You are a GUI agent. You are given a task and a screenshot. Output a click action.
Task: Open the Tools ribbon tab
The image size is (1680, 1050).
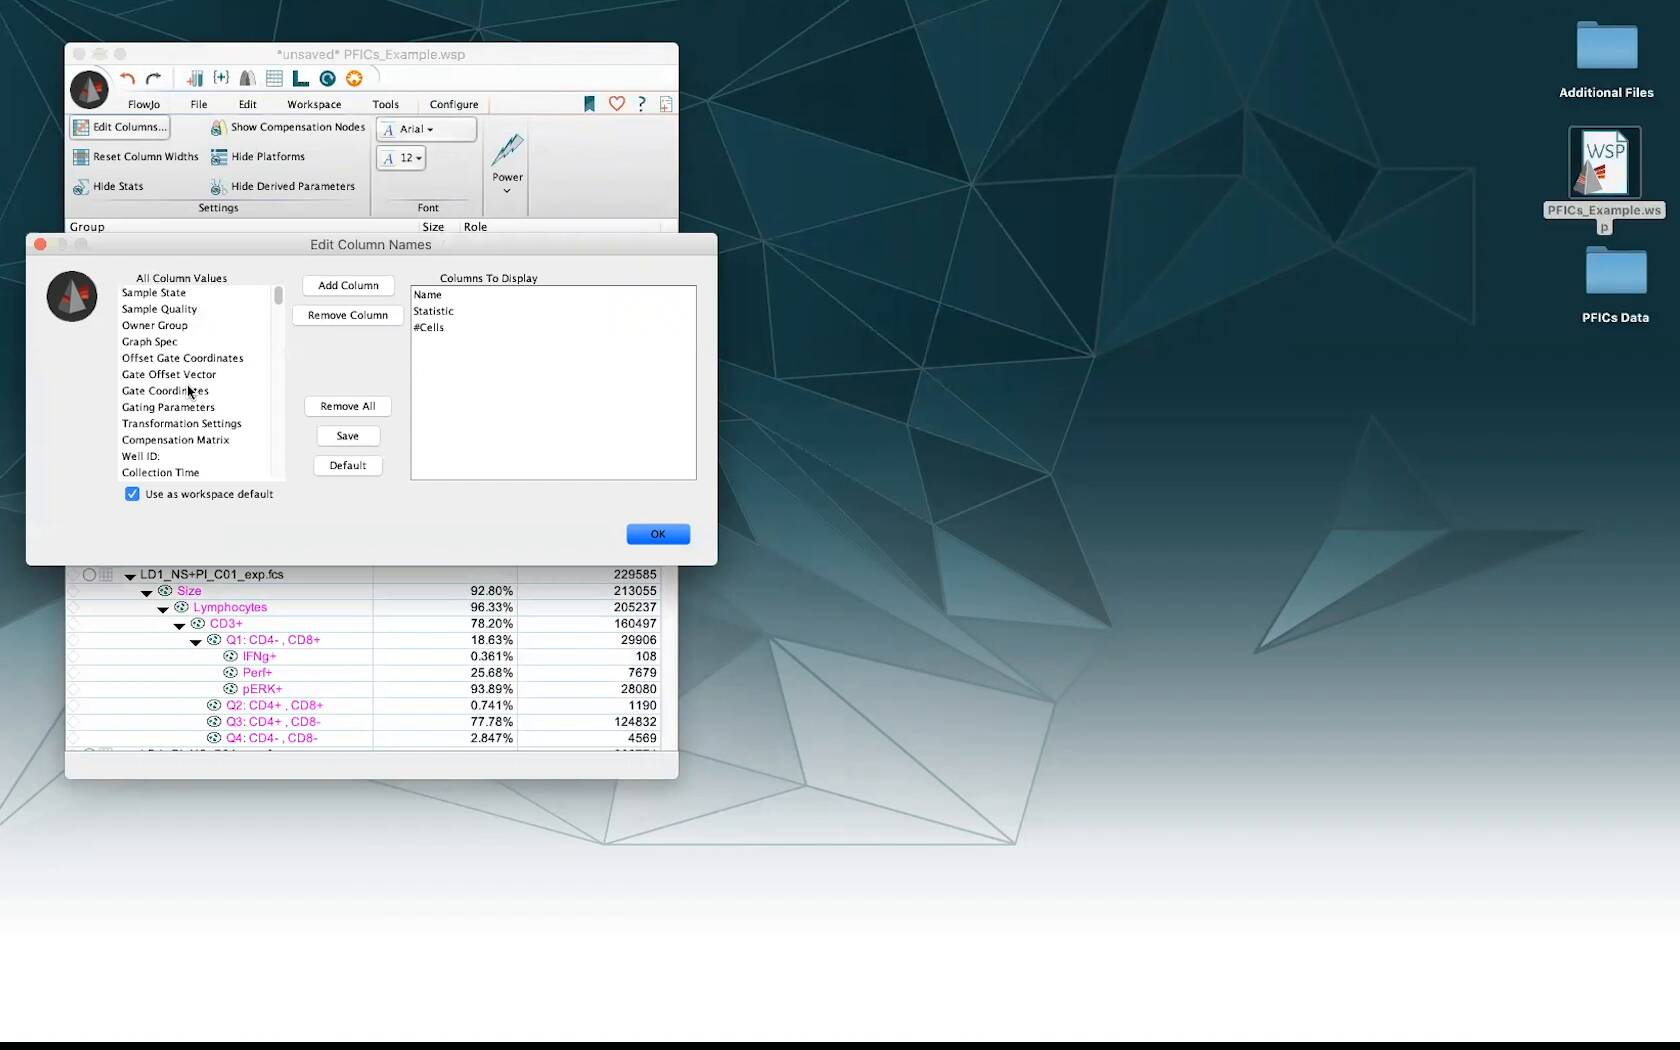tap(385, 104)
